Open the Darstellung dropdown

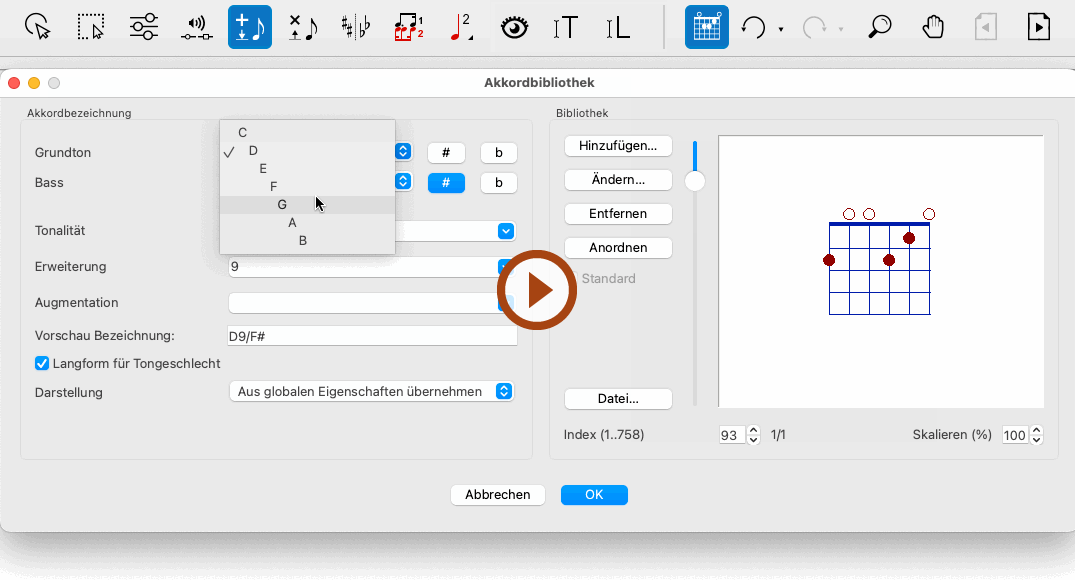click(371, 392)
